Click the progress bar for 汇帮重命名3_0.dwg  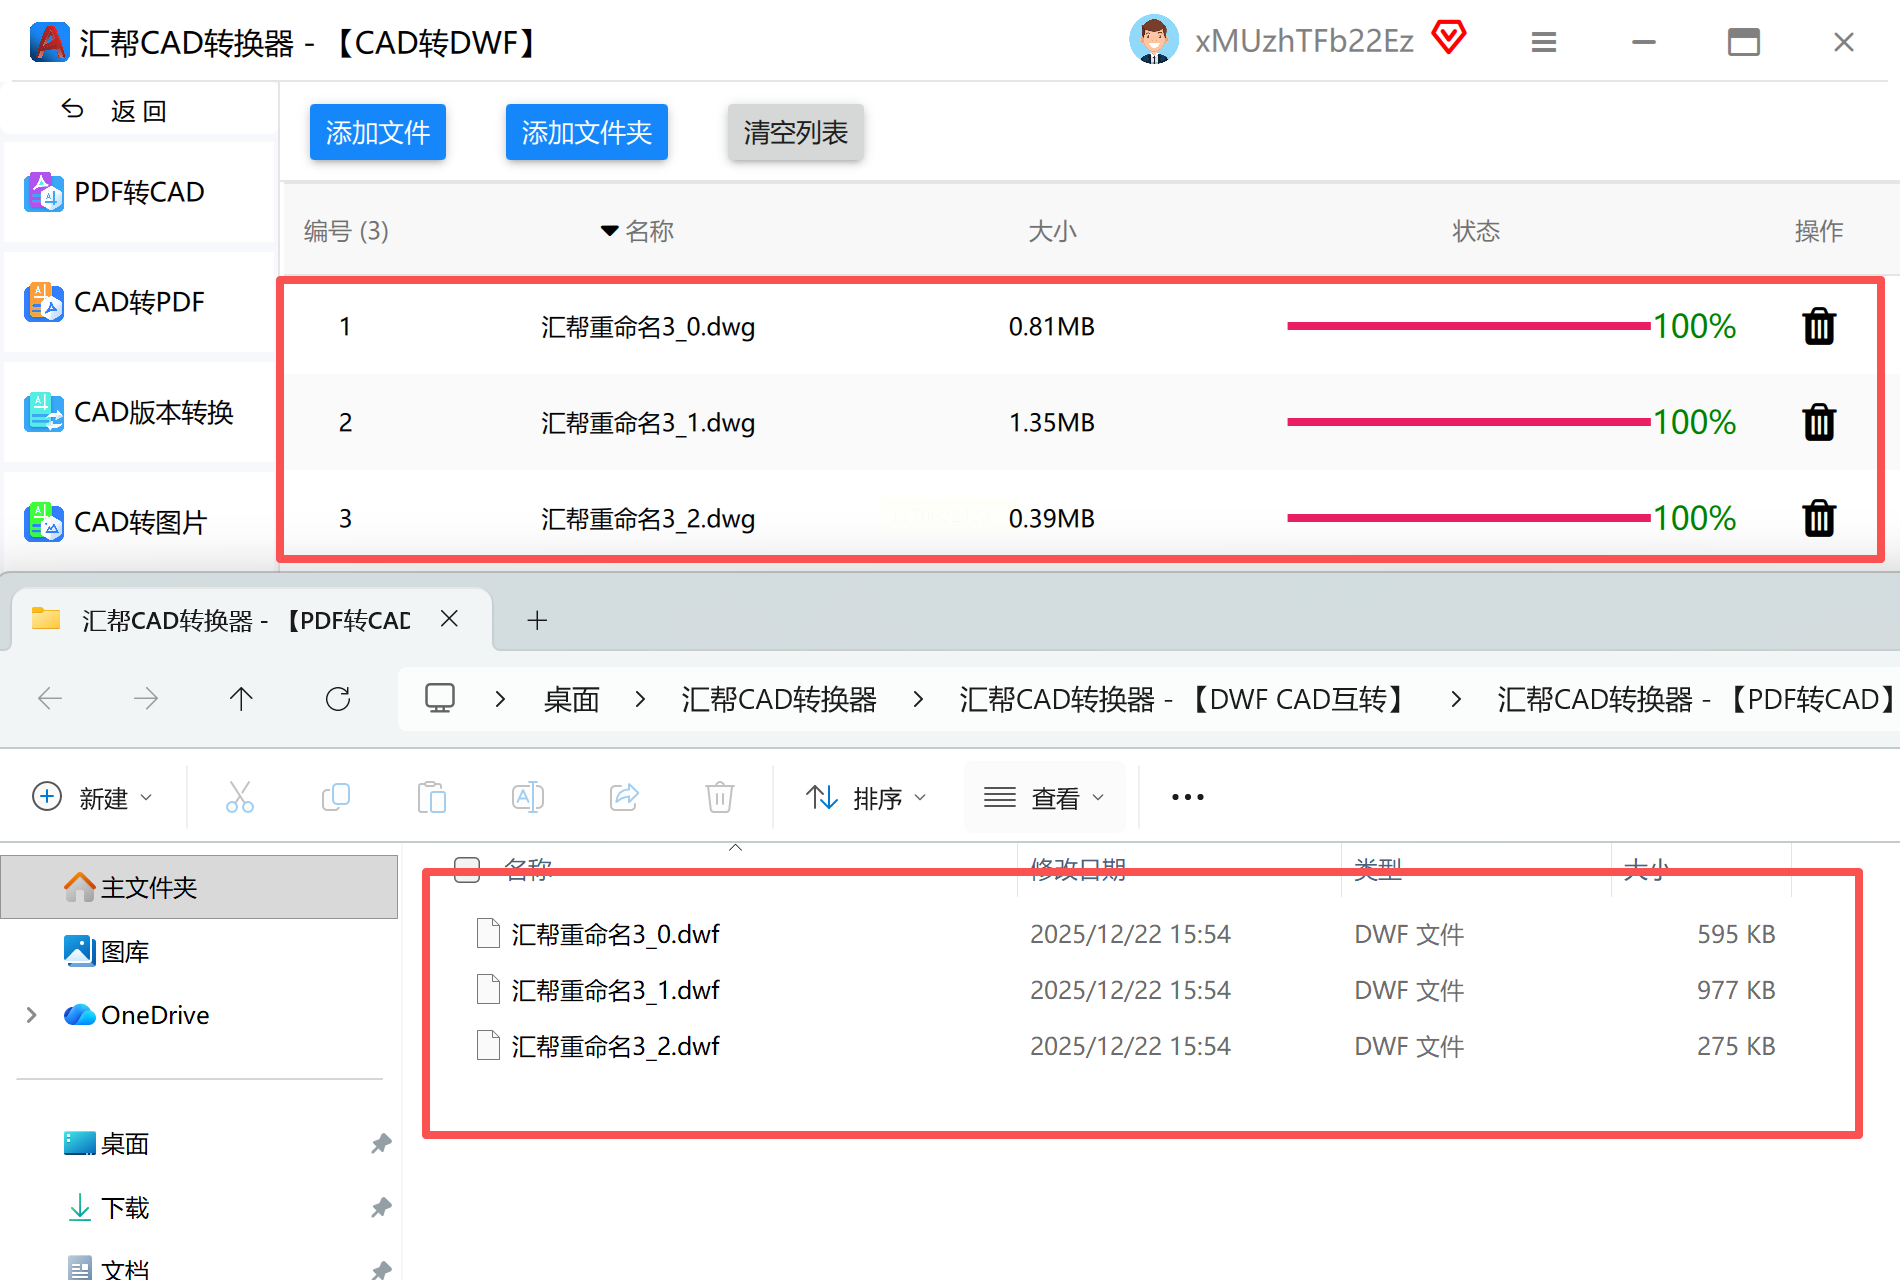(1469, 326)
